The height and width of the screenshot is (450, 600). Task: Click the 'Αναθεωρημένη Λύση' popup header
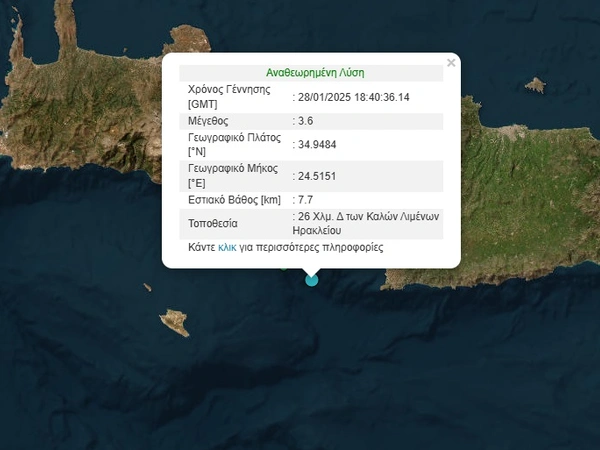point(310,73)
